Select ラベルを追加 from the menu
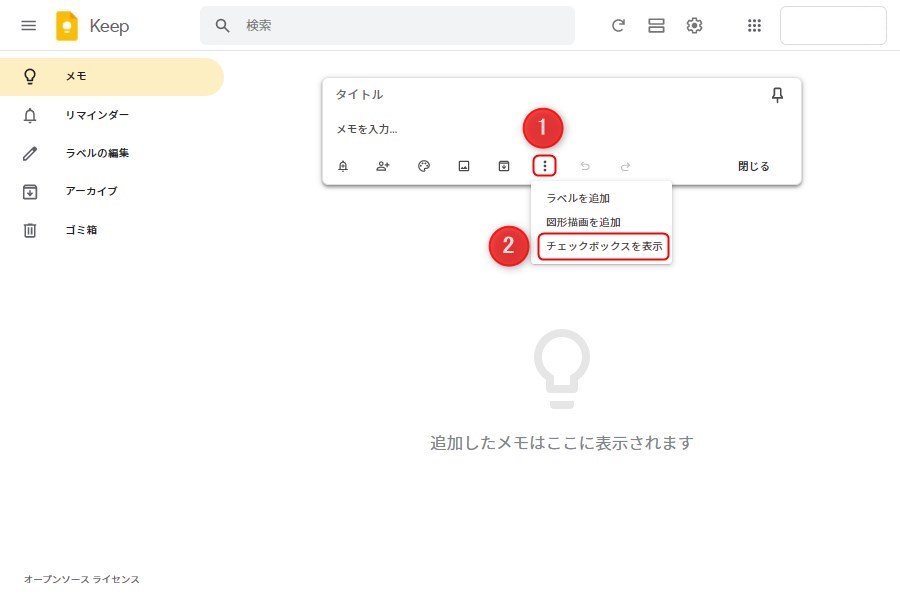This screenshot has width=900, height=600. point(578,198)
